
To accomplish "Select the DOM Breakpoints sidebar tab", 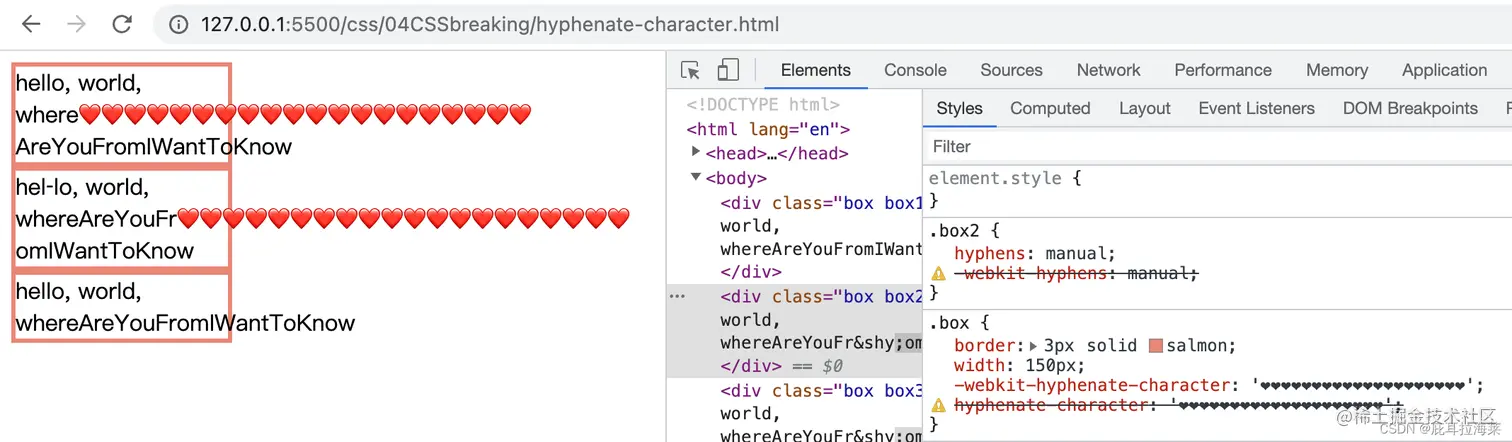I will point(1410,108).
